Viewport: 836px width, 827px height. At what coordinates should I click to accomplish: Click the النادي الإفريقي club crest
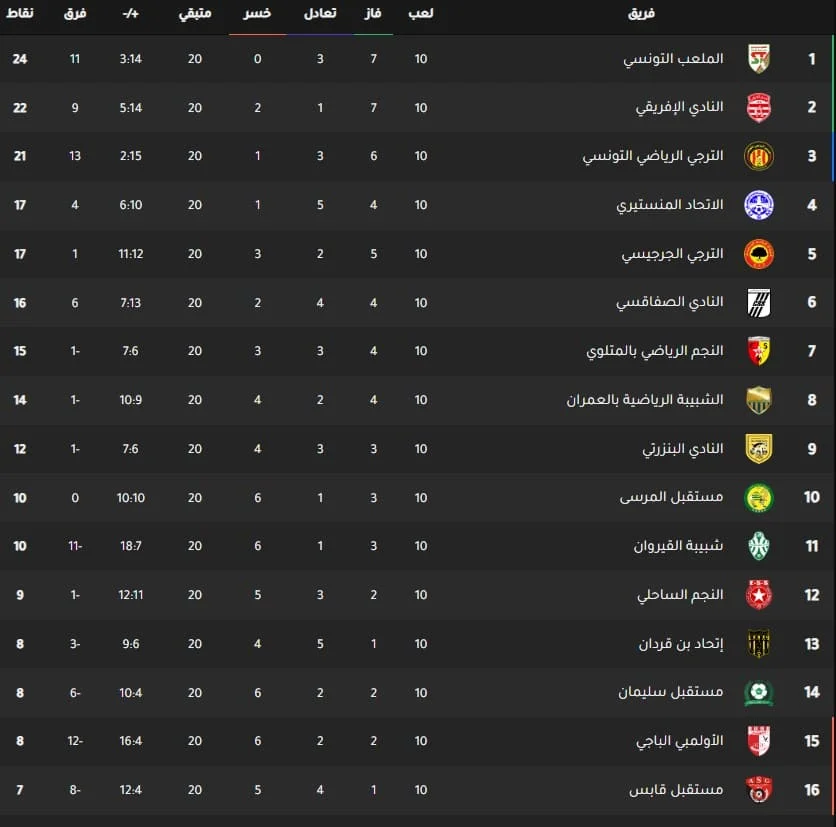click(759, 107)
